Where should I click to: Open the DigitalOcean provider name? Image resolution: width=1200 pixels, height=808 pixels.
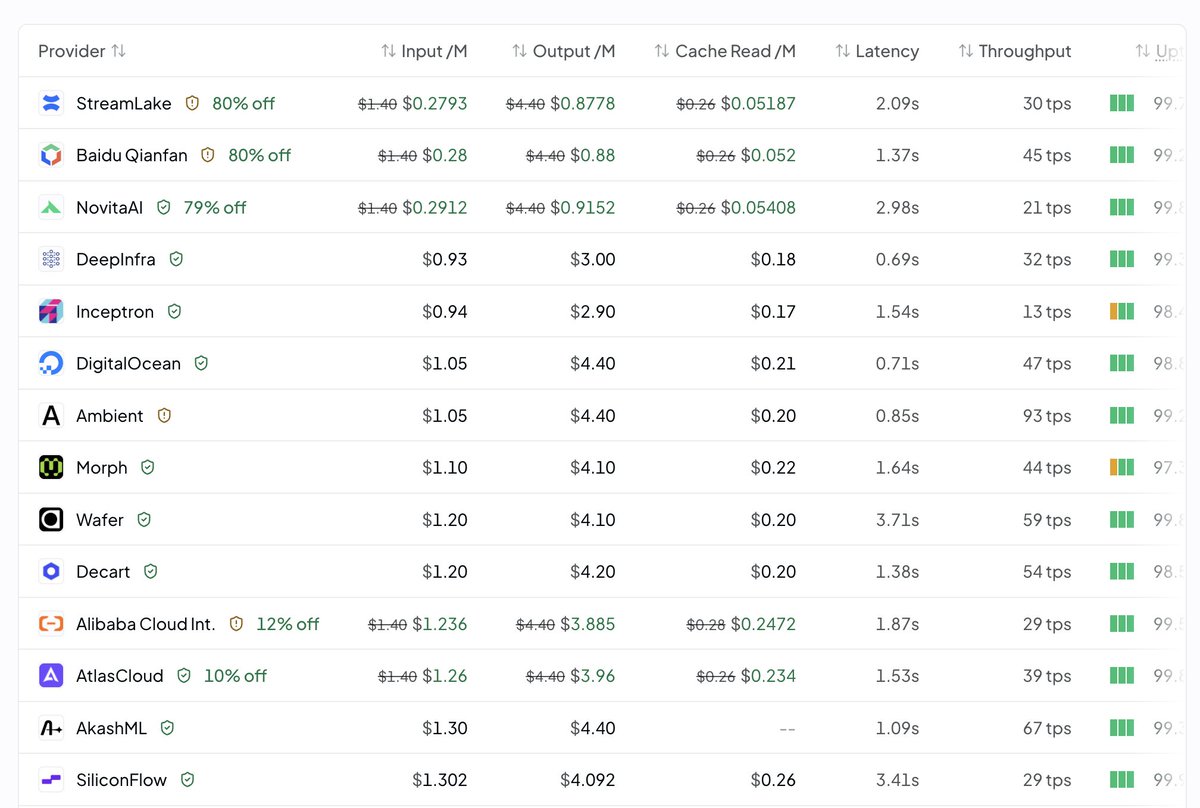pos(129,363)
